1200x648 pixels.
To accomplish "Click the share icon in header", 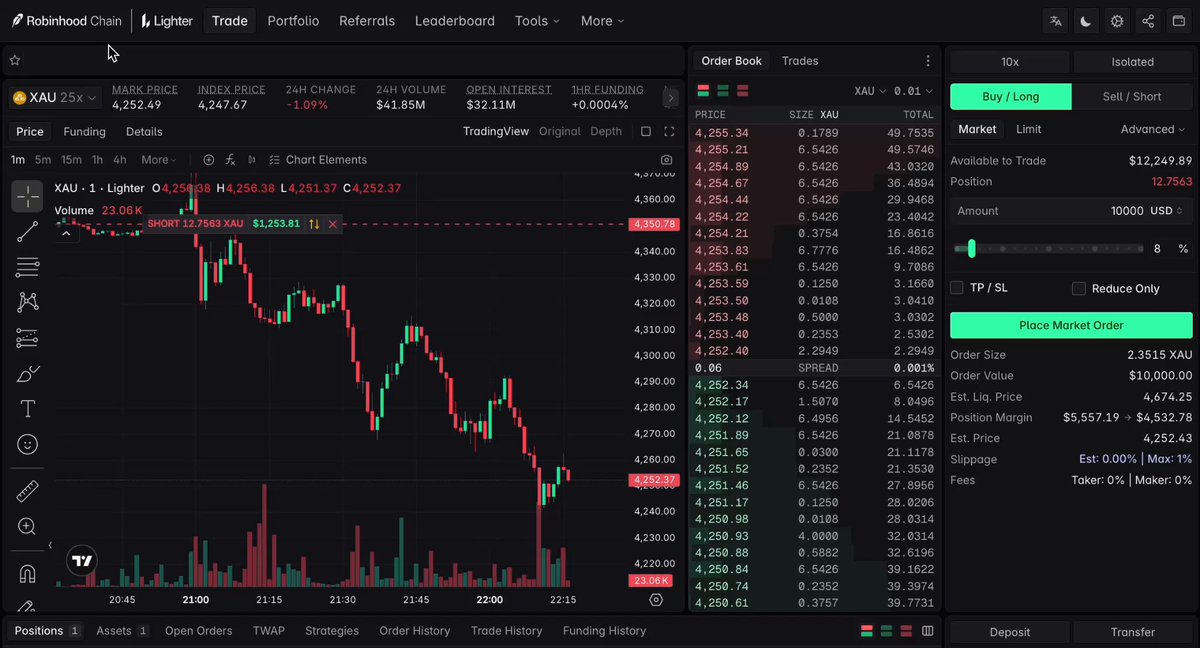I will click(1148, 21).
